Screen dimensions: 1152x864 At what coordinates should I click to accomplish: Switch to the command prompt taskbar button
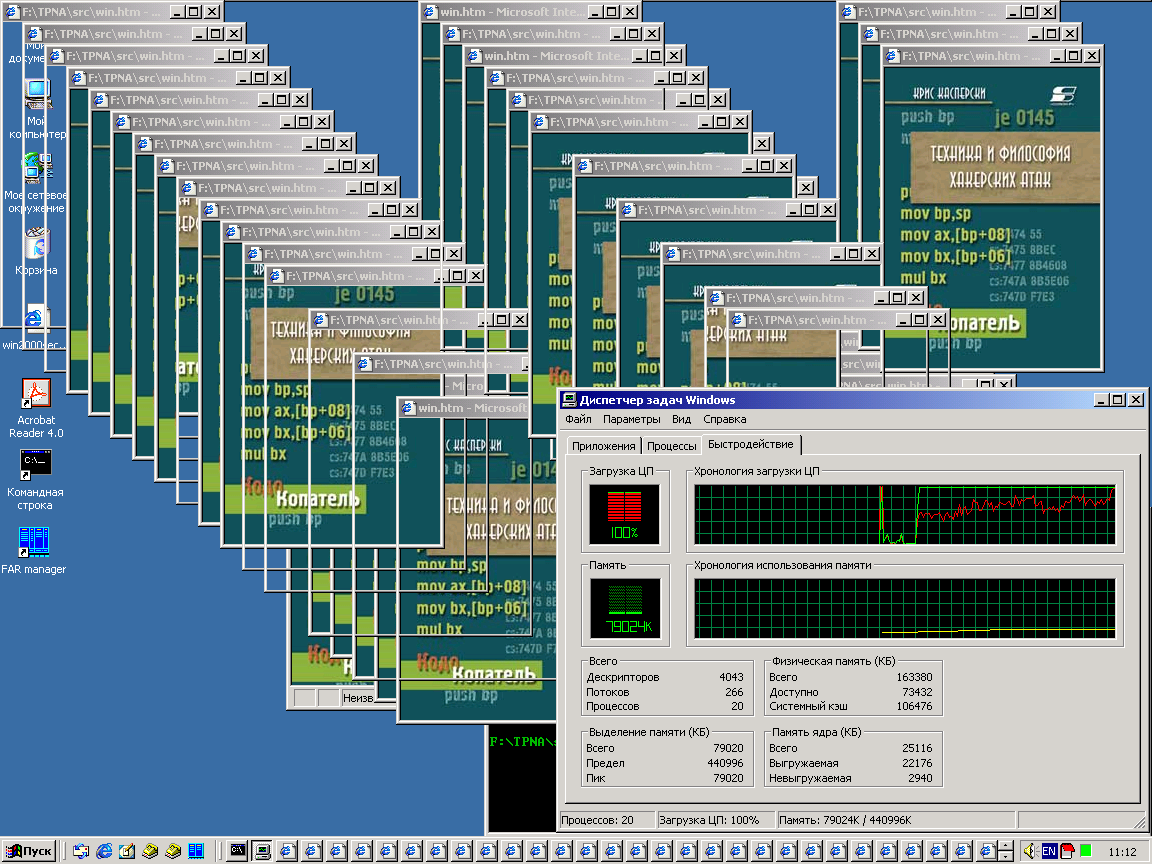coord(238,851)
